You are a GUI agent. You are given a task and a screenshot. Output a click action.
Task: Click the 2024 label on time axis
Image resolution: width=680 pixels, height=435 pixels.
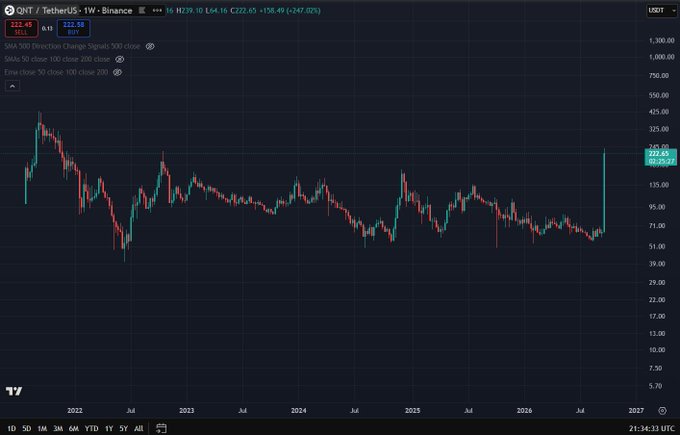(298, 410)
